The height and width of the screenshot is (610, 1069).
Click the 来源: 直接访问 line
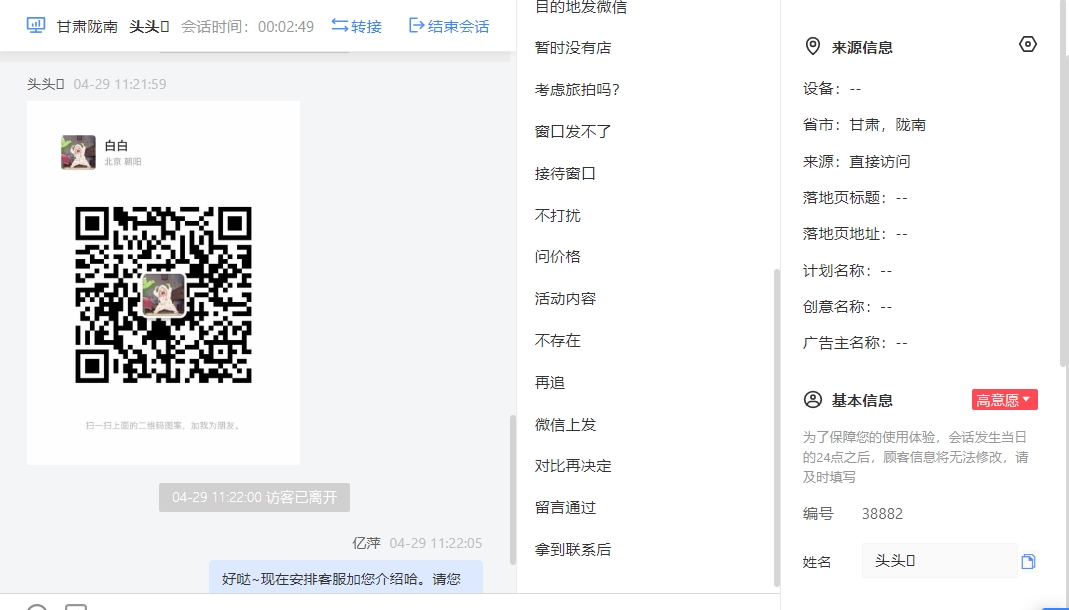[856, 162]
